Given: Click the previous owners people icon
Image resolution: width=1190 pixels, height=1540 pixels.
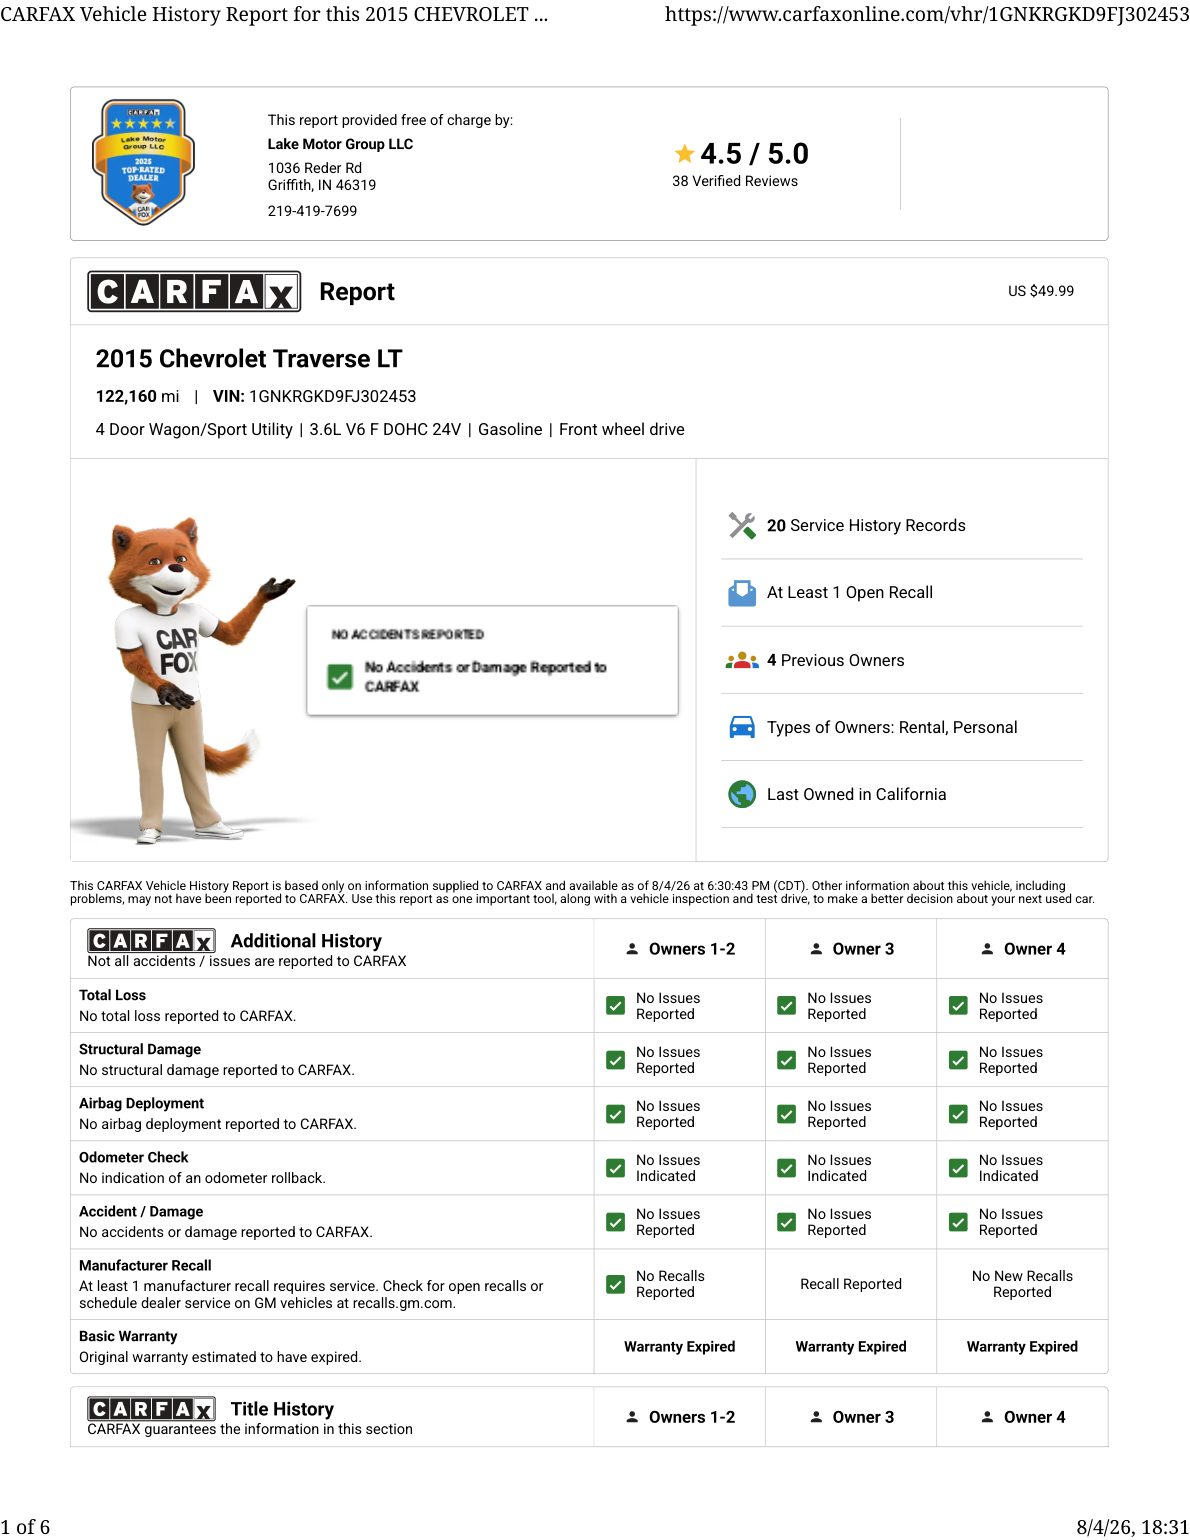Looking at the screenshot, I should tap(742, 660).
